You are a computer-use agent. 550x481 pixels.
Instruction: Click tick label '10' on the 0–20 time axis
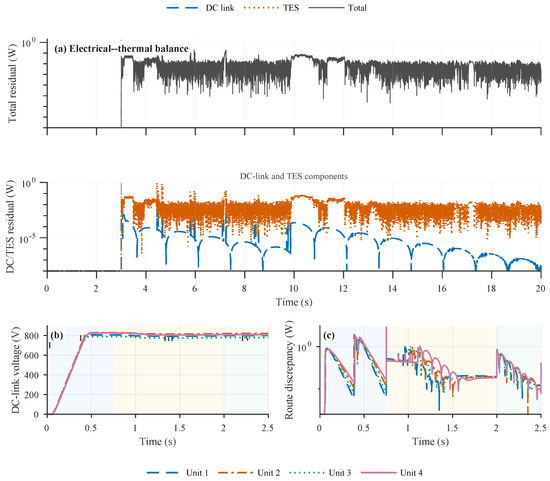(x=294, y=288)
